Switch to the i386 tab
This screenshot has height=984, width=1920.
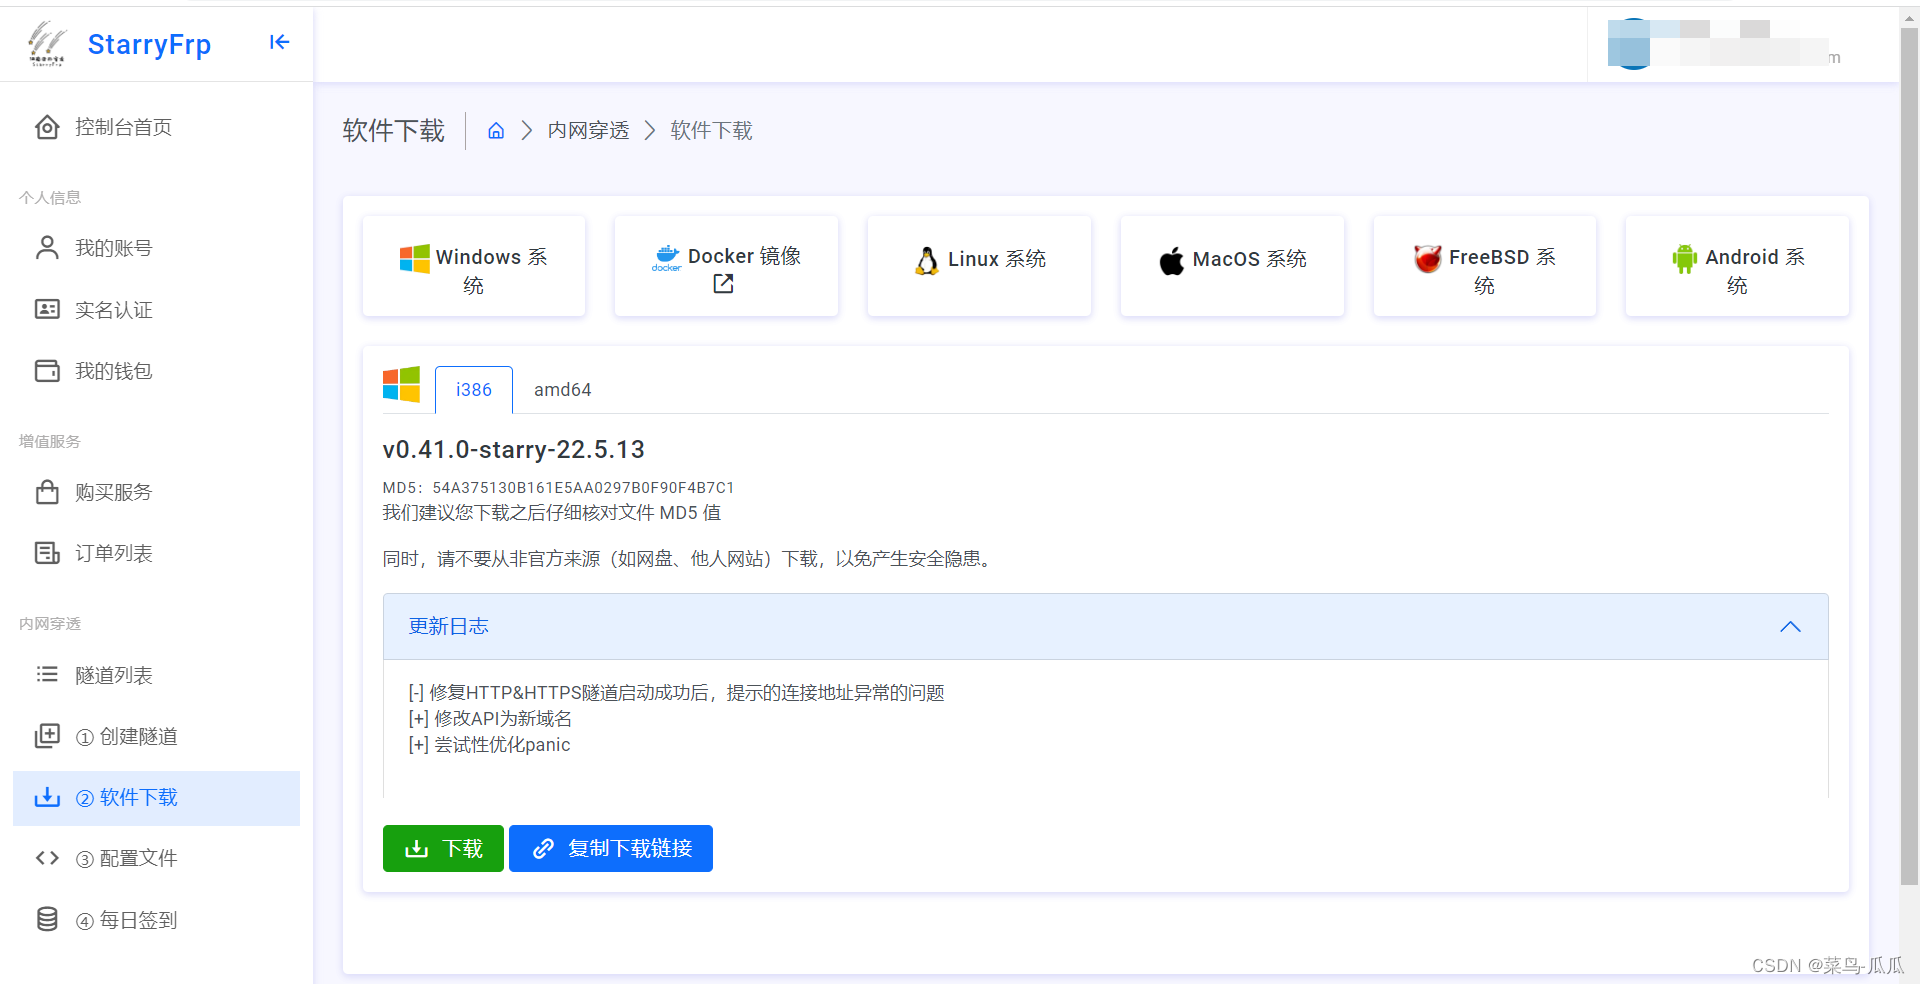tap(474, 390)
